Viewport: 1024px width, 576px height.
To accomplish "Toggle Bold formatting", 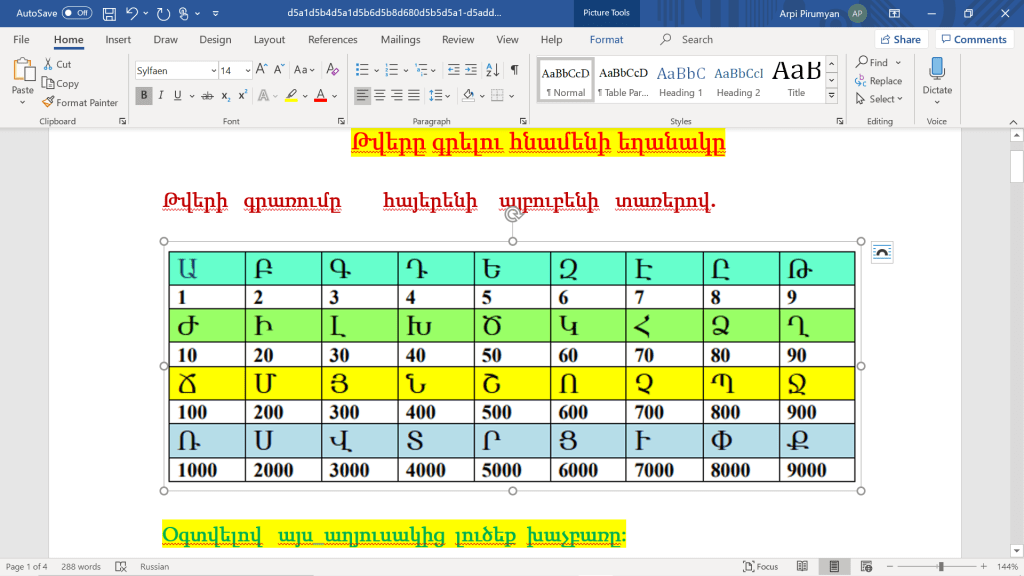I will pos(144,96).
